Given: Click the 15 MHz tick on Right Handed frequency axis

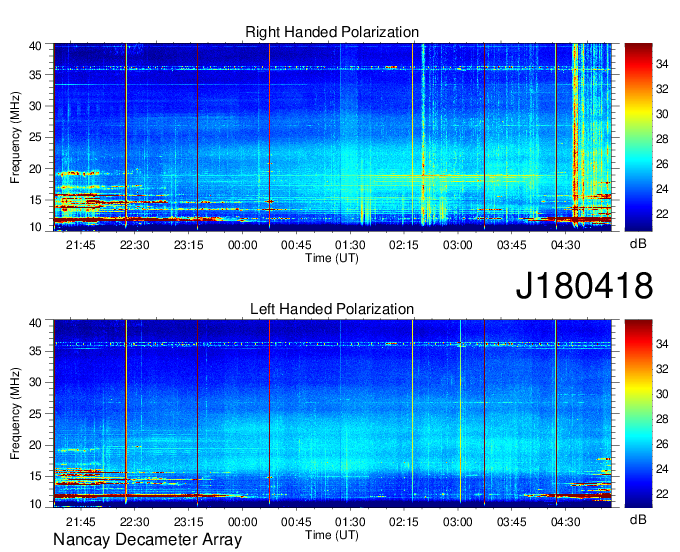Looking at the screenshot, I should [35, 200].
